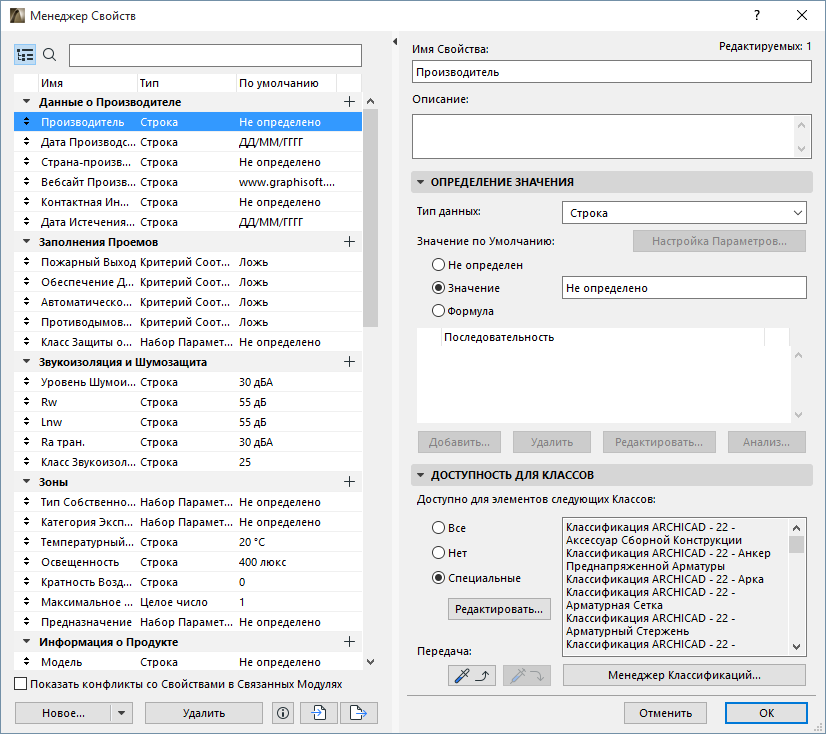The height and width of the screenshot is (734, 826).
Task: Collapse the ДОСТУПНОСТЬ ДЛЯ КЛАССОВ section
Action: click(x=420, y=475)
